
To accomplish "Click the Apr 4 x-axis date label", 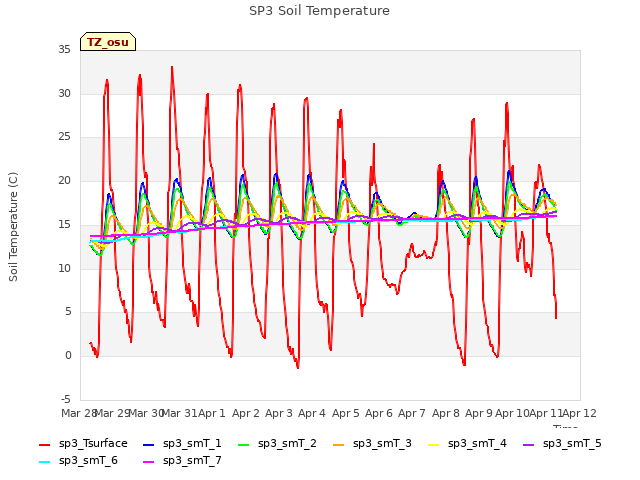I will click(312, 413).
